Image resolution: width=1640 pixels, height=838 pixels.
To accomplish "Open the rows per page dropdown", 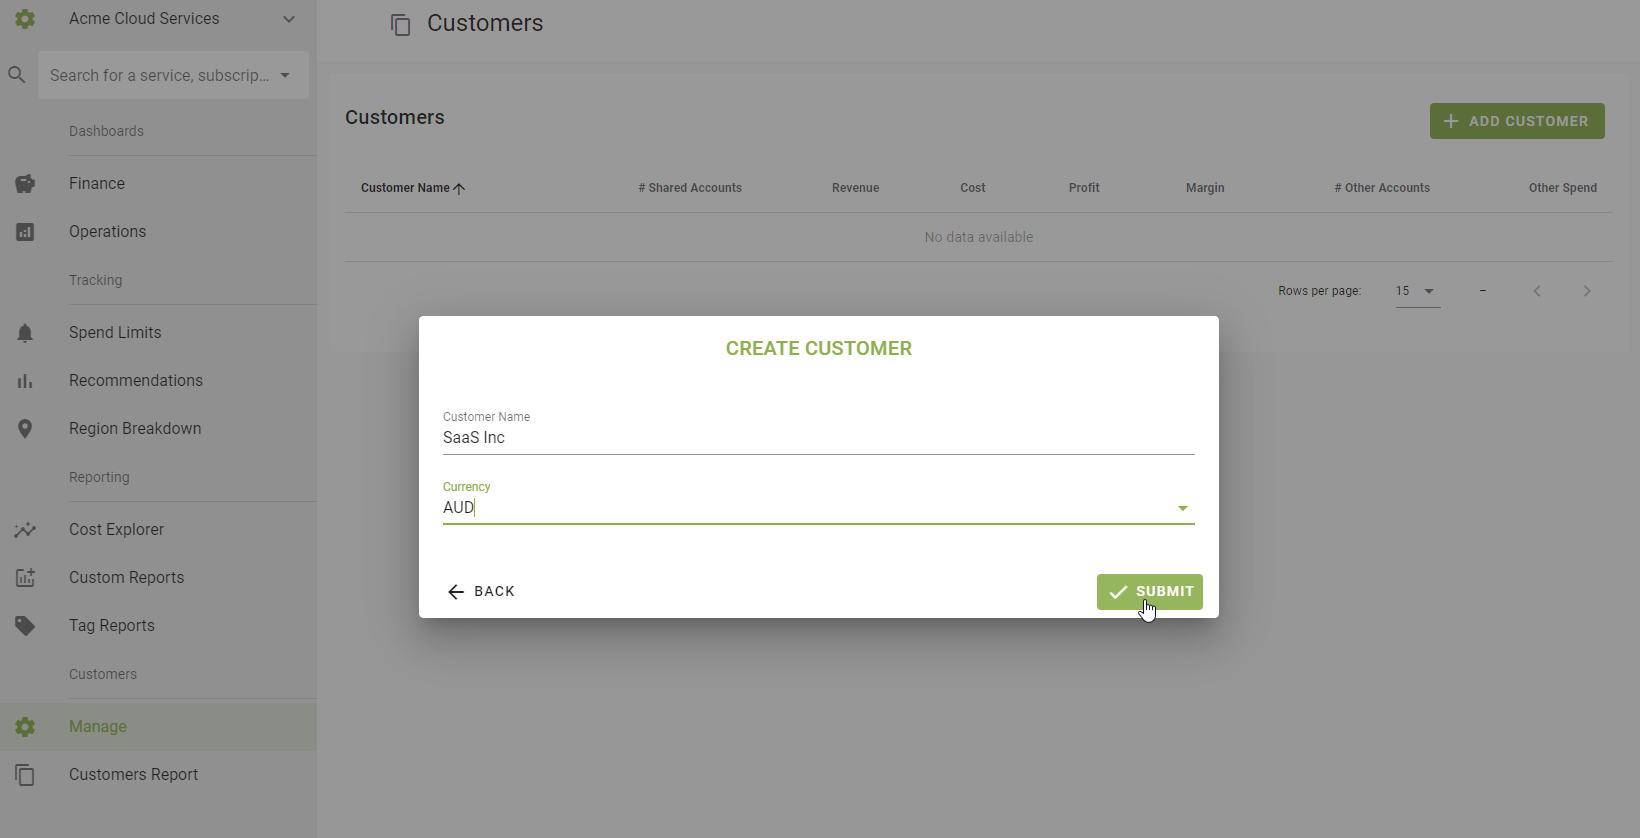I will (x=1418, y=291).
